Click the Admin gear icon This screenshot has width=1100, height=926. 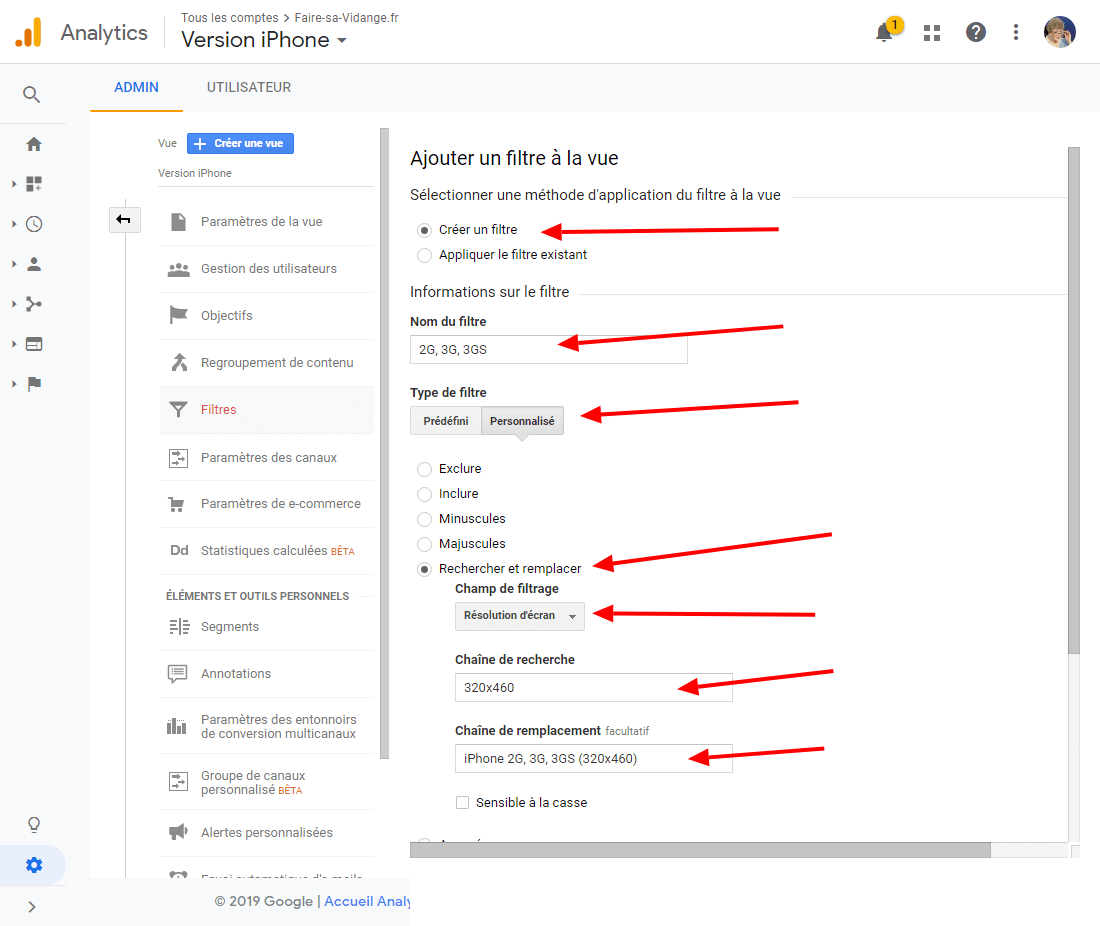[34, 865]
